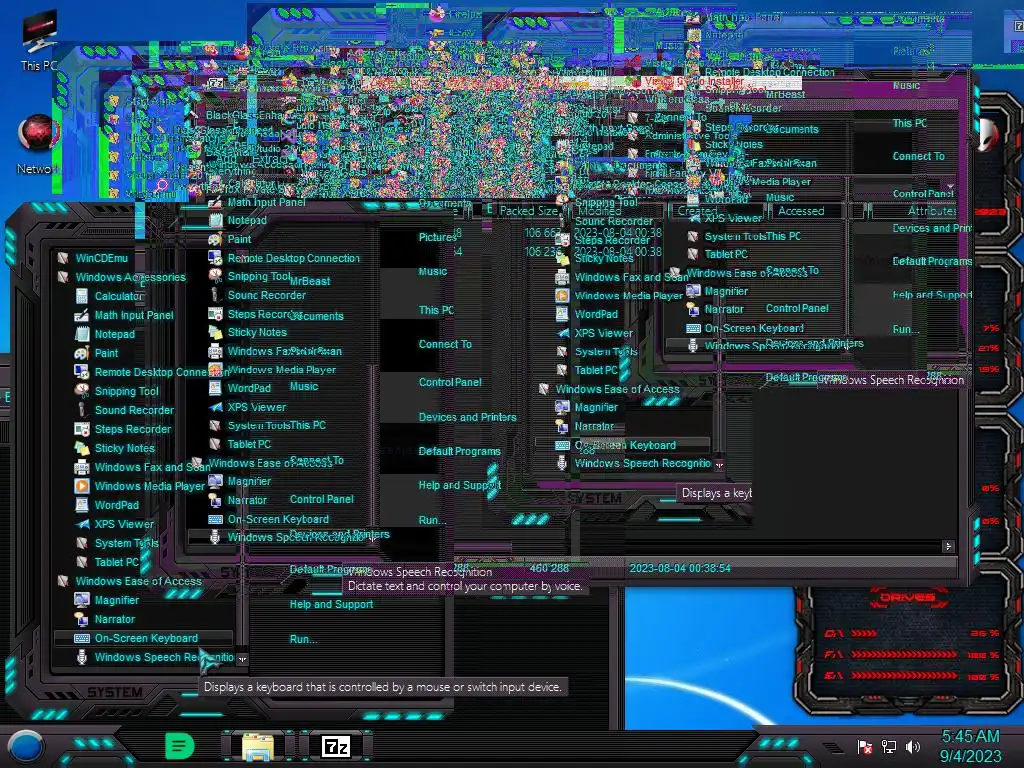Click the network icon in the system tray

tap(889, 746)
